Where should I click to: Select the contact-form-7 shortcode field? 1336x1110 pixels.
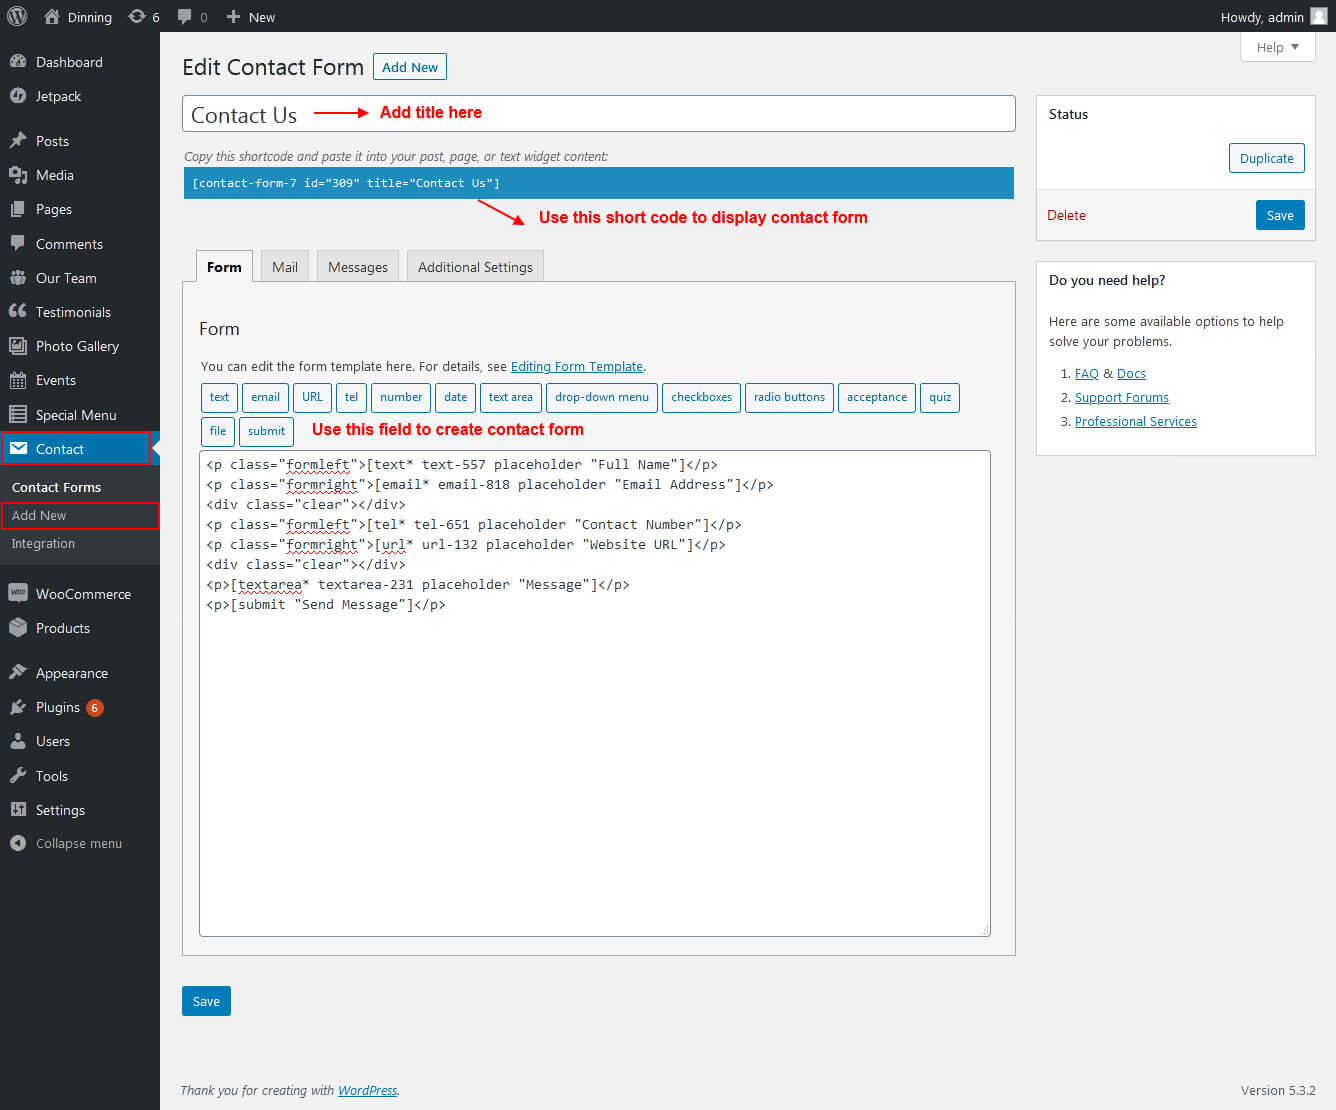(598, 183)
